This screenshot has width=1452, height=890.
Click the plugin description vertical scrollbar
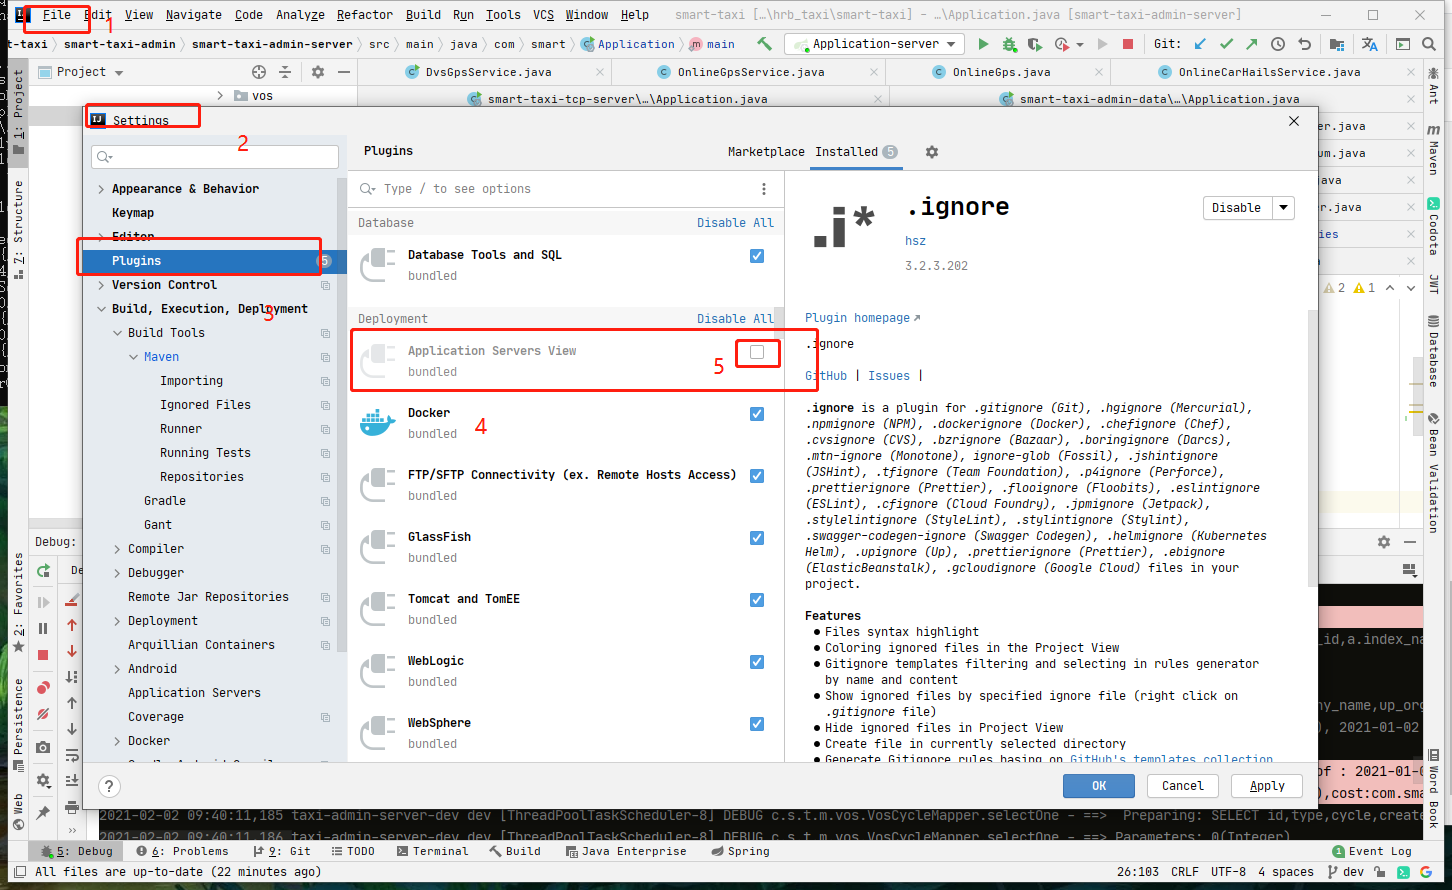[1313, 448]
